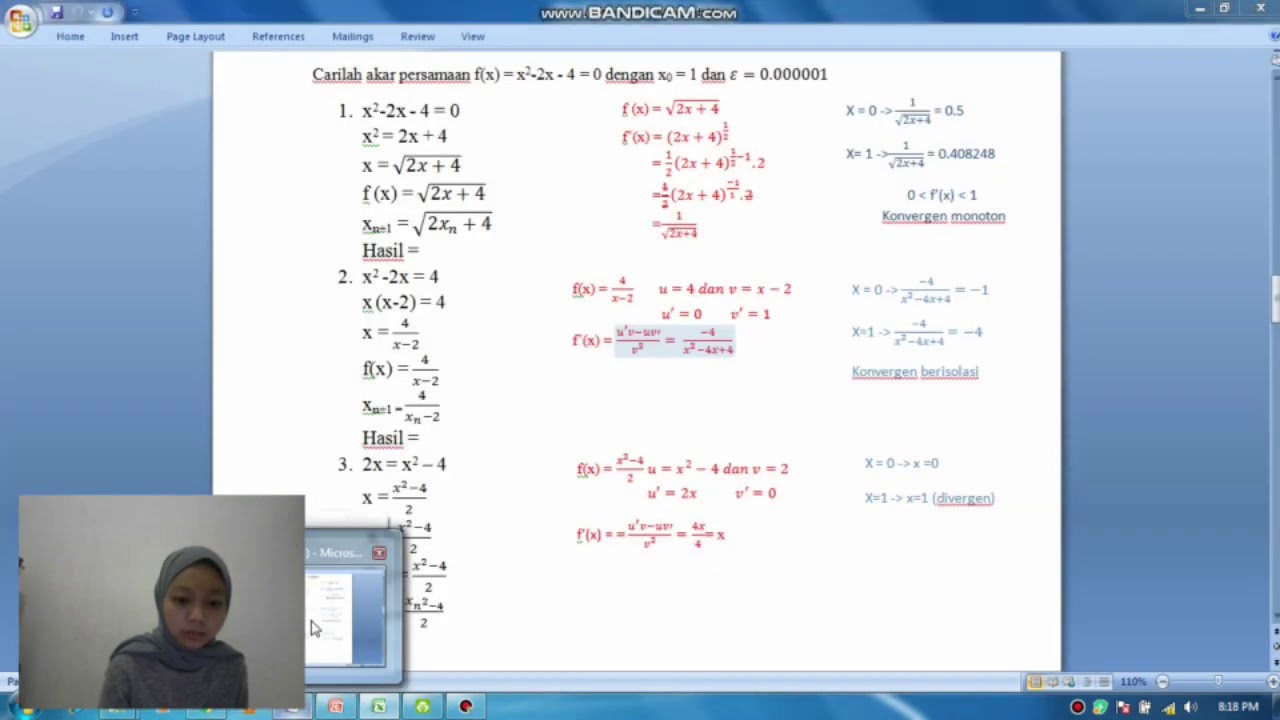Open the Insert ribbon tab
1280x720 pixels.
(124, 36)
